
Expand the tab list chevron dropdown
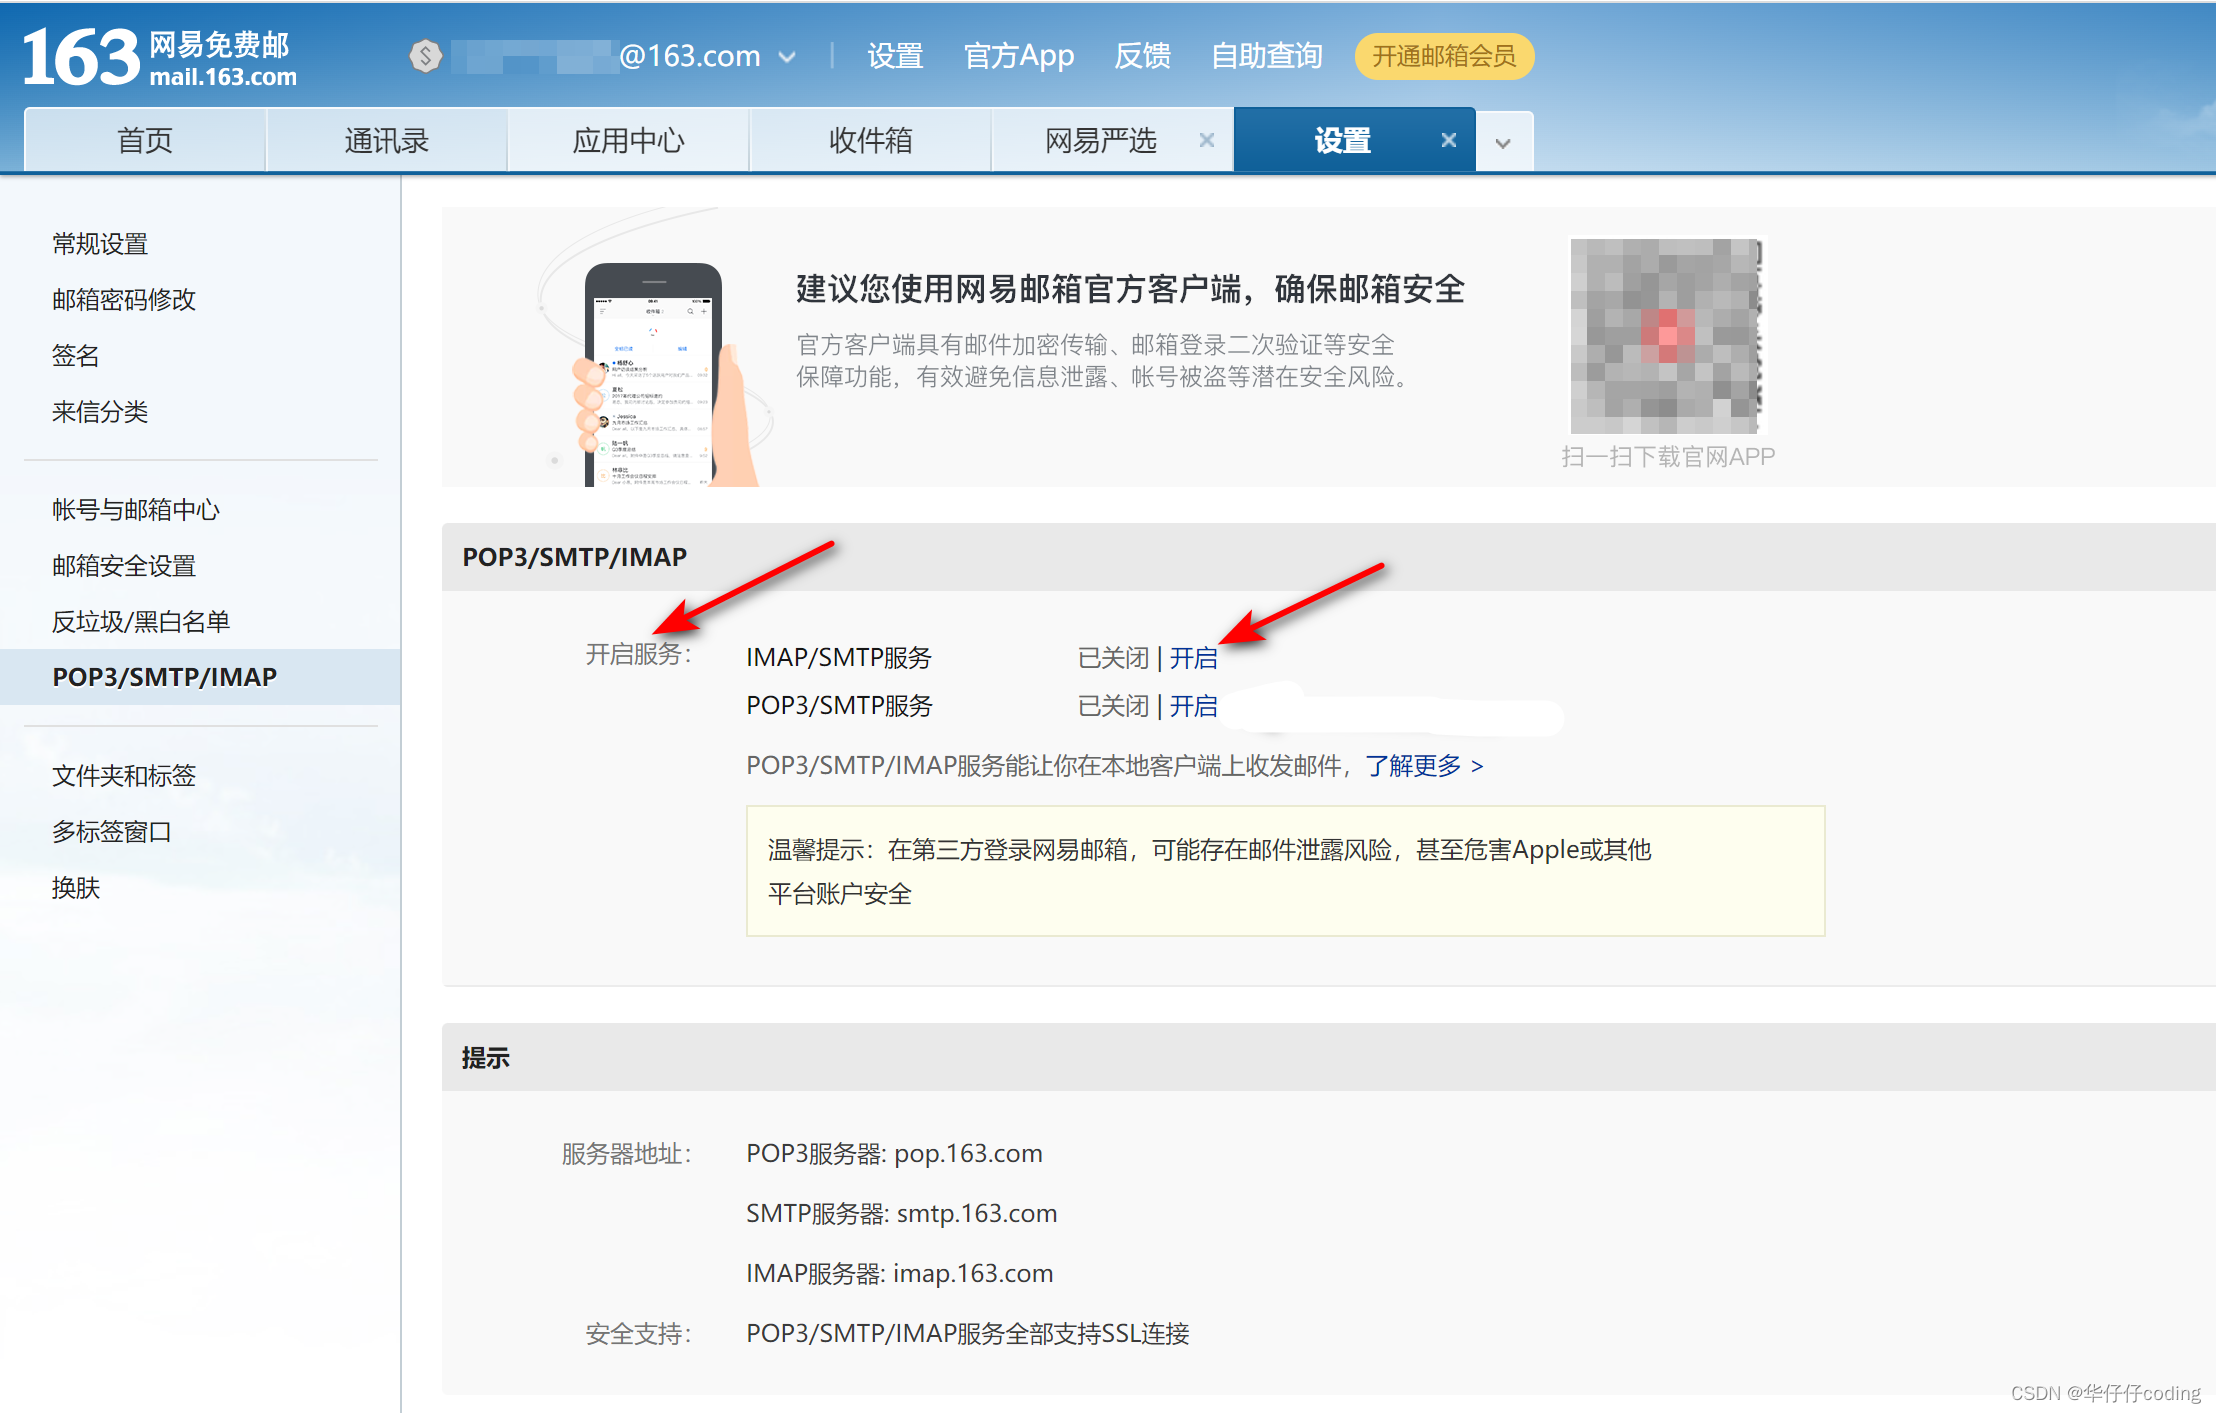[1503, 142]
